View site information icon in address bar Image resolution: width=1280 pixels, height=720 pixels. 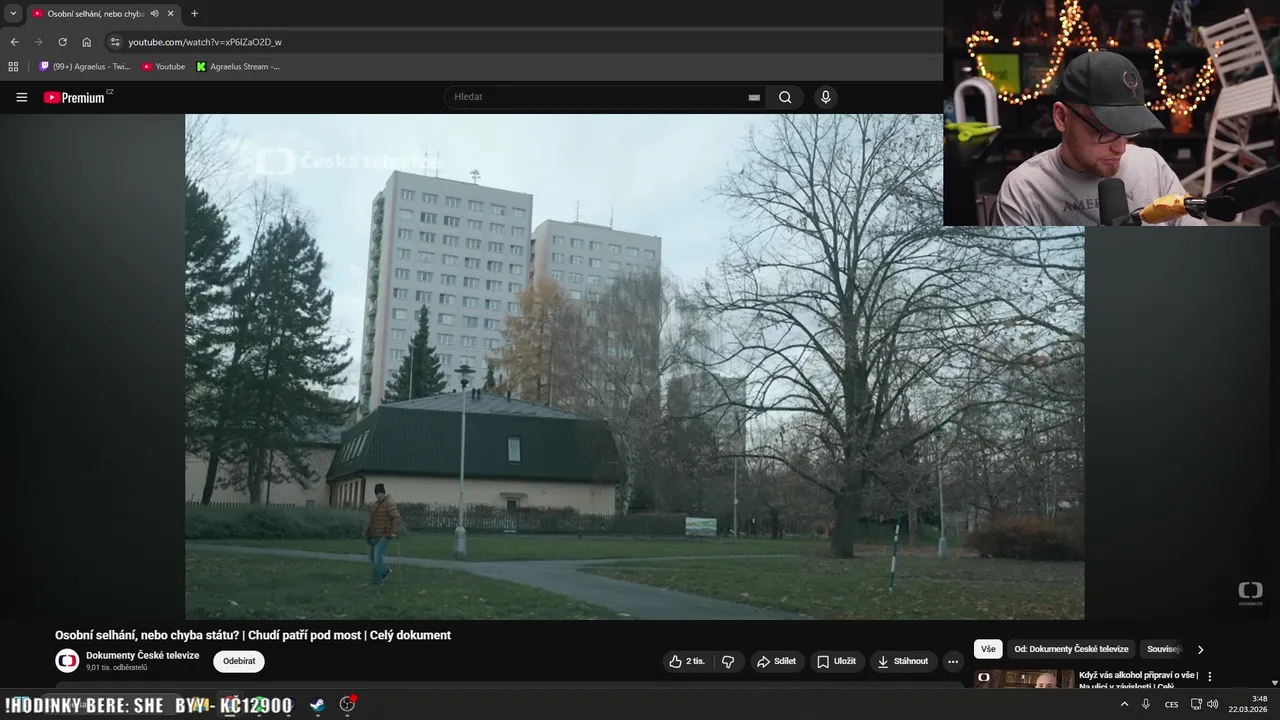pyautogui.click(x=115, y=42)
